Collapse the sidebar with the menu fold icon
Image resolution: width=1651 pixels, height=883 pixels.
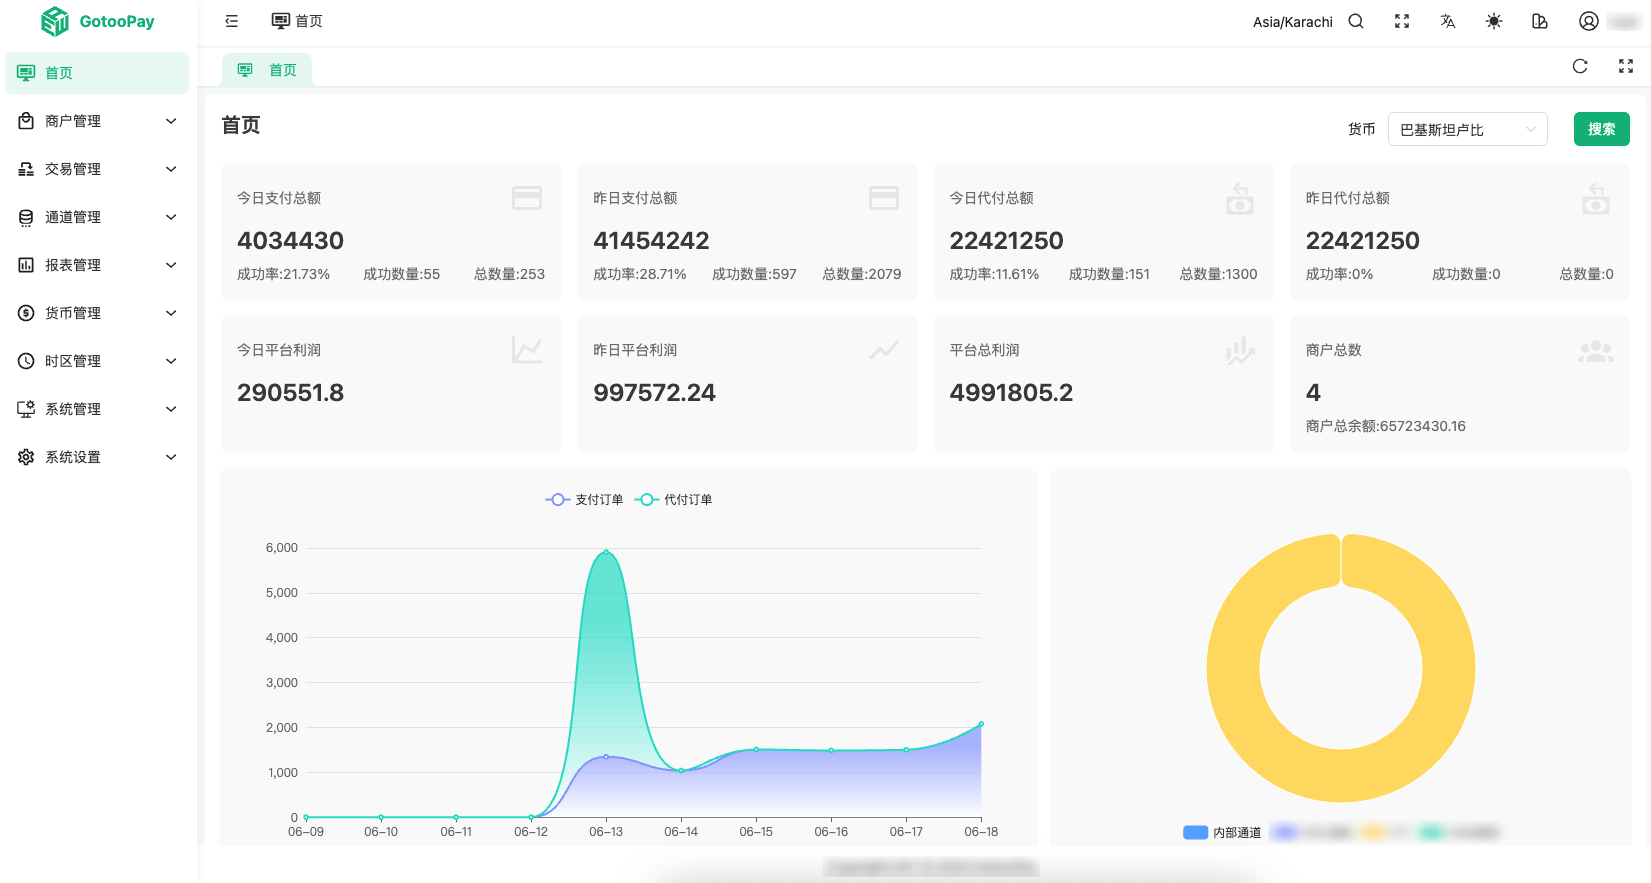tap(232, 21)
